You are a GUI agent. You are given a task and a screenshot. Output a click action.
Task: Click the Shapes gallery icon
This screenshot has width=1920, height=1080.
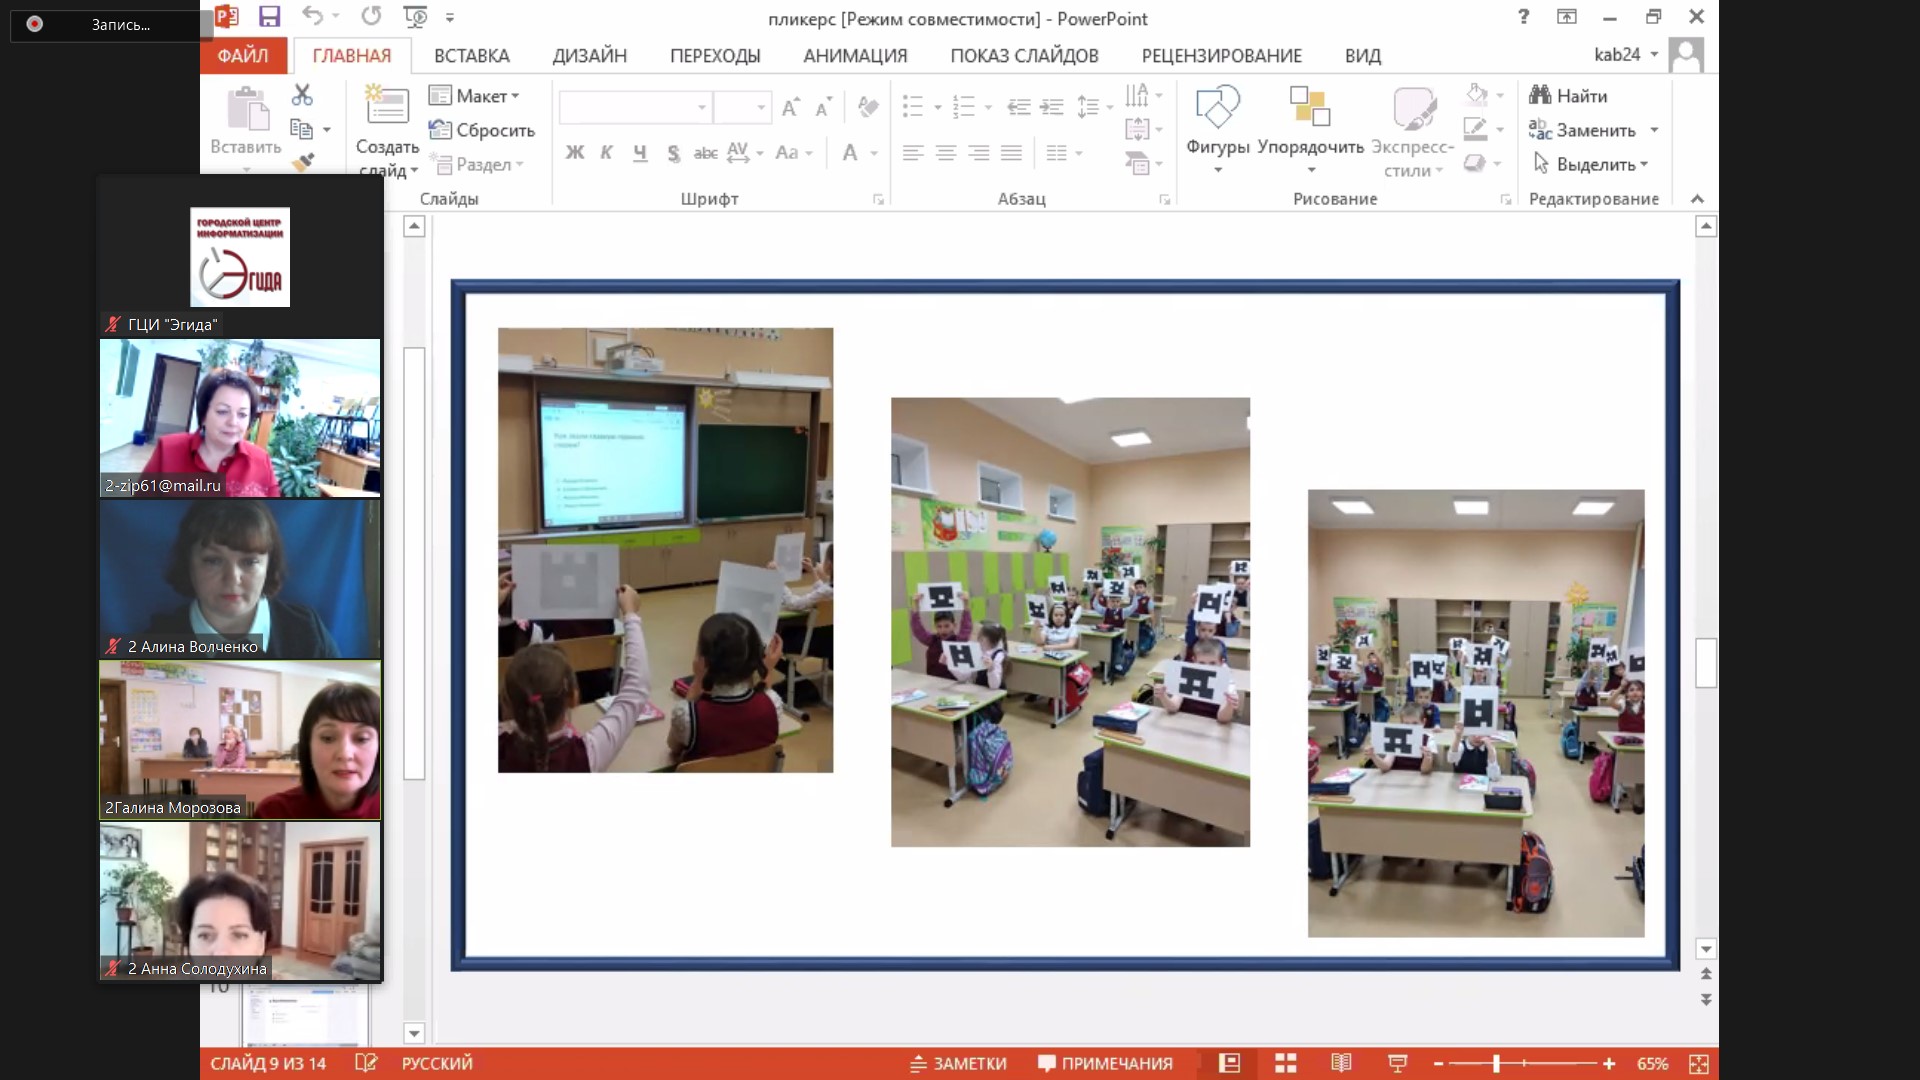1217,108
